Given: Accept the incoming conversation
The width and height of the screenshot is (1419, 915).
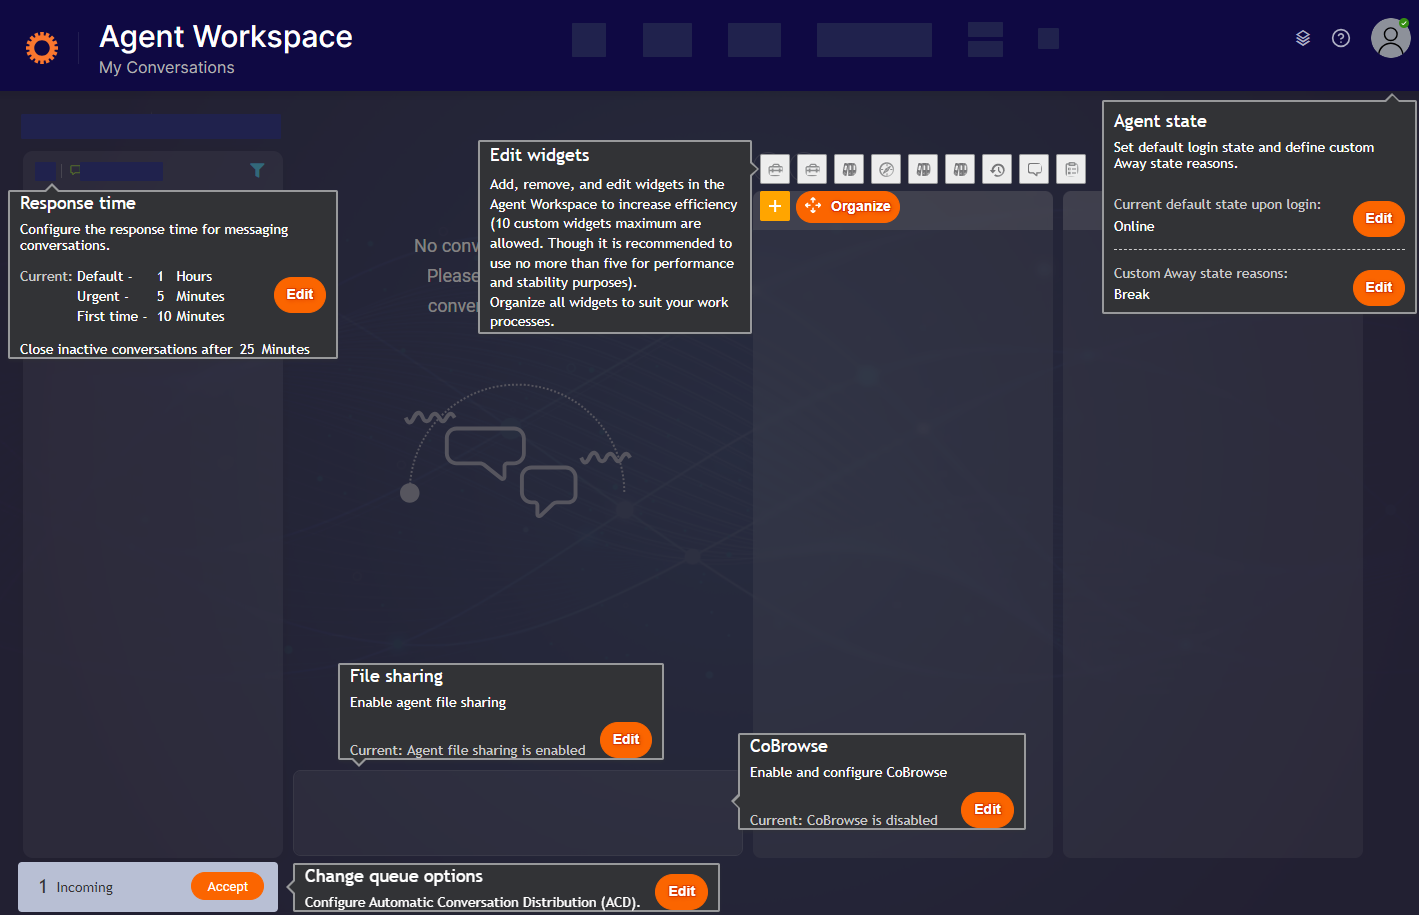Looking at the screenshot, I should [228, 887].
